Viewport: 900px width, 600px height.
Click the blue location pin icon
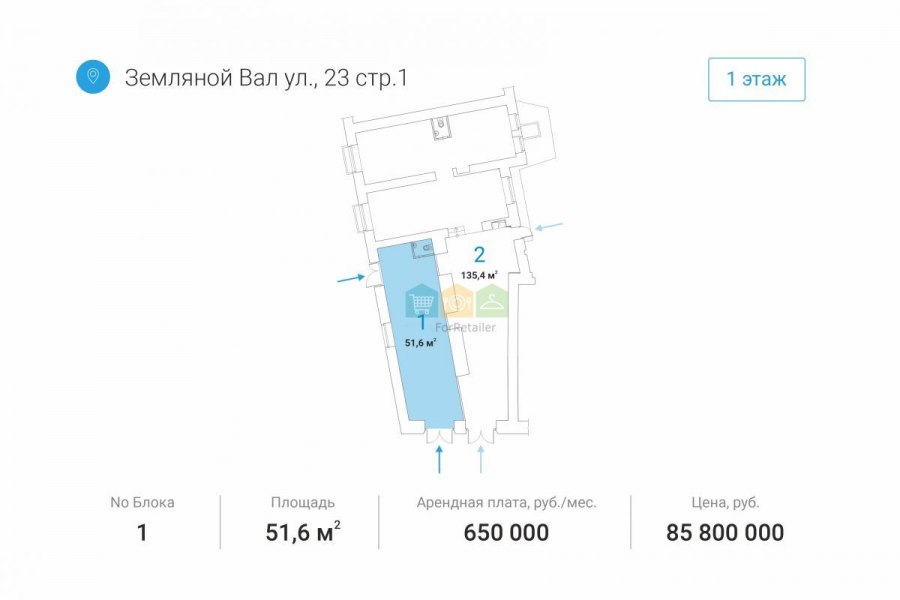[x=93, y=76]
